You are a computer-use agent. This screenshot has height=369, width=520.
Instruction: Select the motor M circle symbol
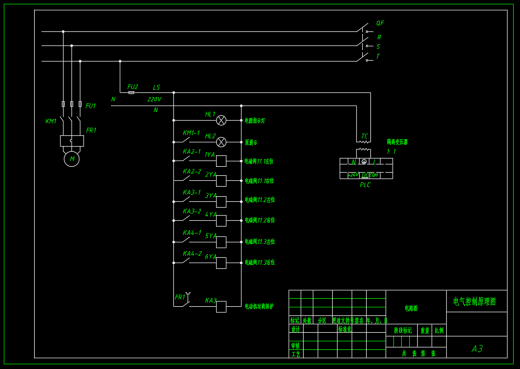click(x=72, y=159)
